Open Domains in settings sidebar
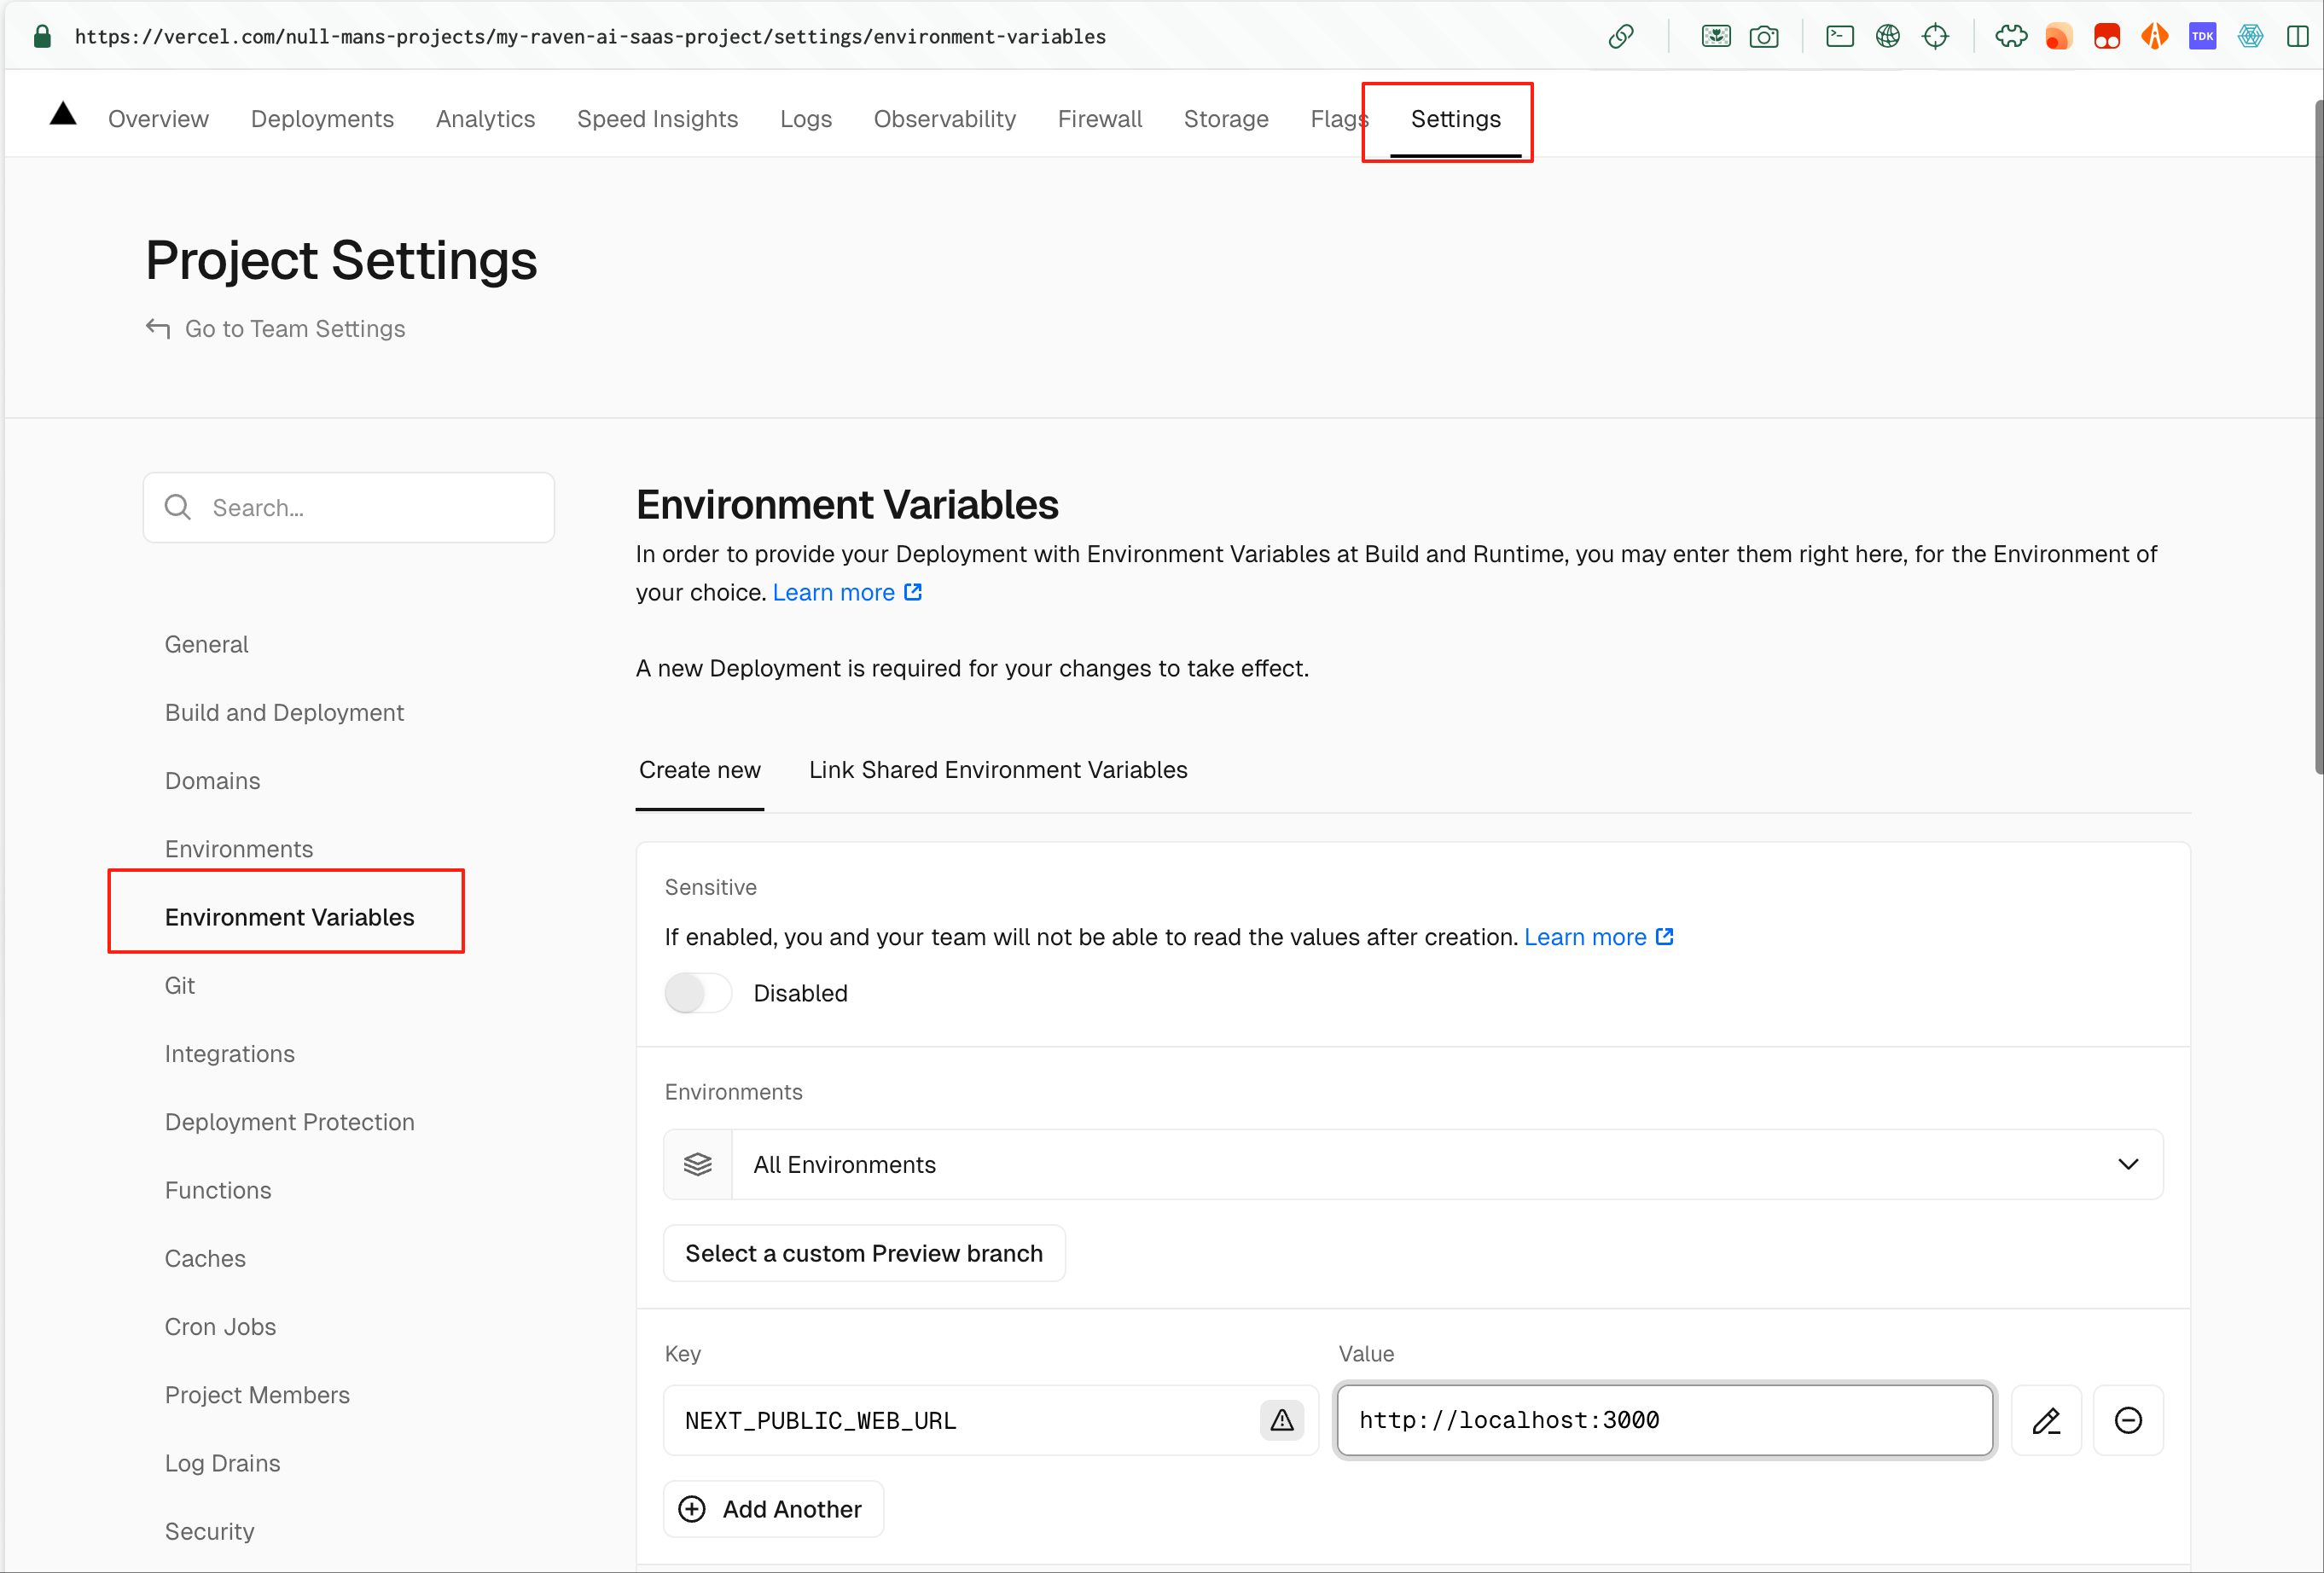The image size is (2324, 1573). pos(212,780)
